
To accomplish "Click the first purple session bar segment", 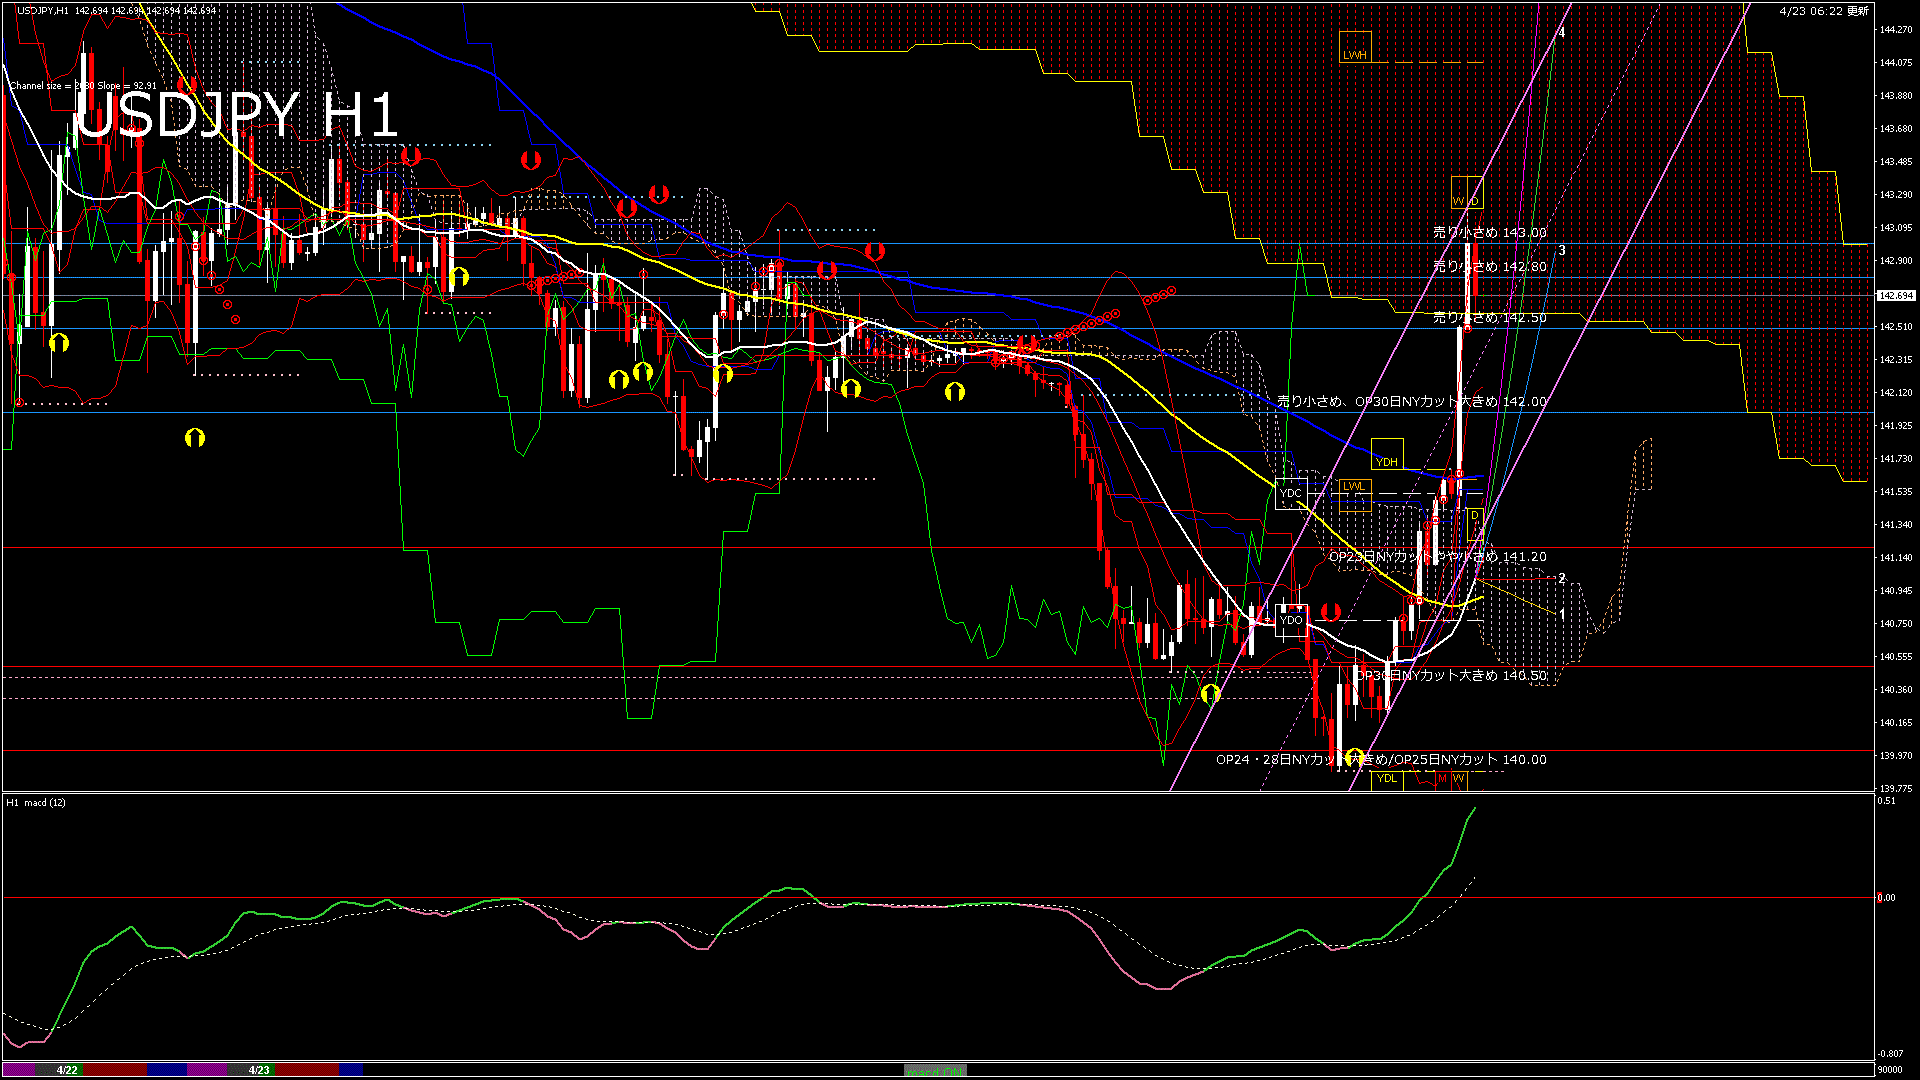I will [20, 1070].
